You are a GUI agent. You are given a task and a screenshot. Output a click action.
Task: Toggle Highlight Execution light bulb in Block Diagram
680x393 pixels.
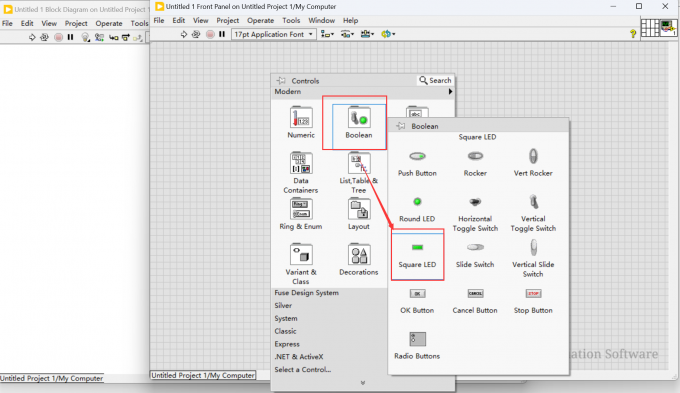(85, 38)
